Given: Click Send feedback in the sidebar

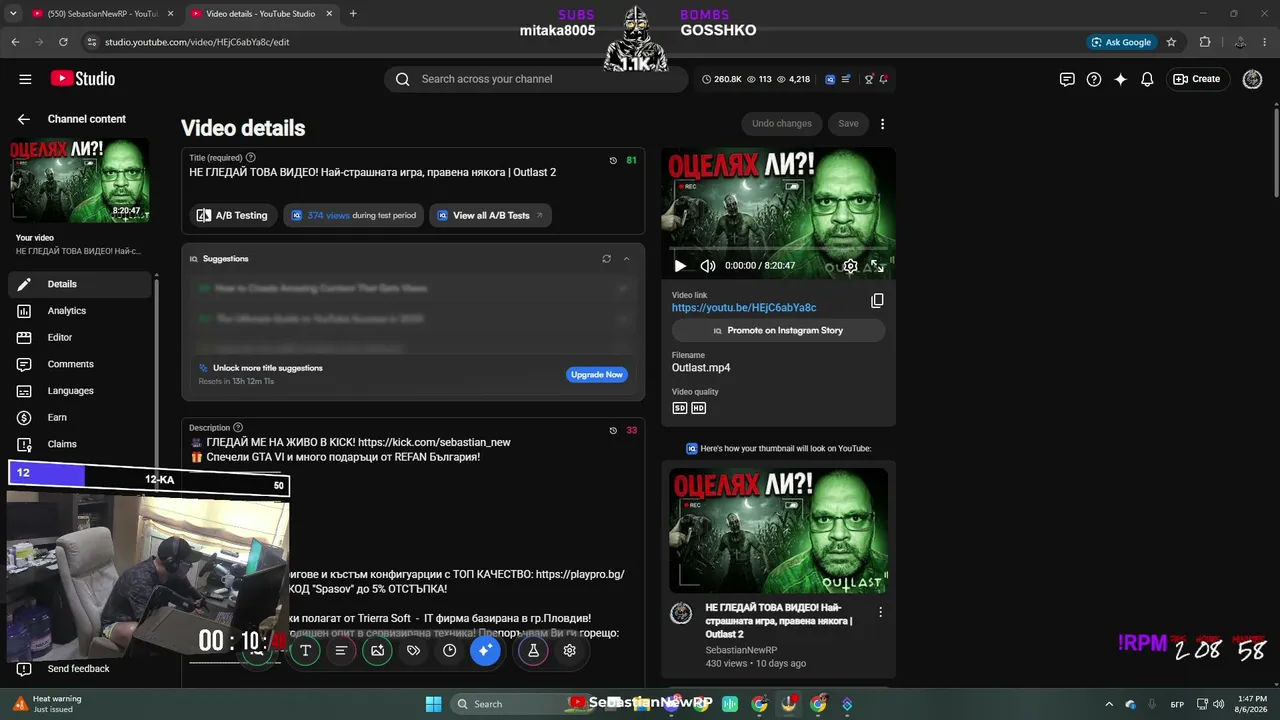Looking at the screenshot, I should coord(80,669).
